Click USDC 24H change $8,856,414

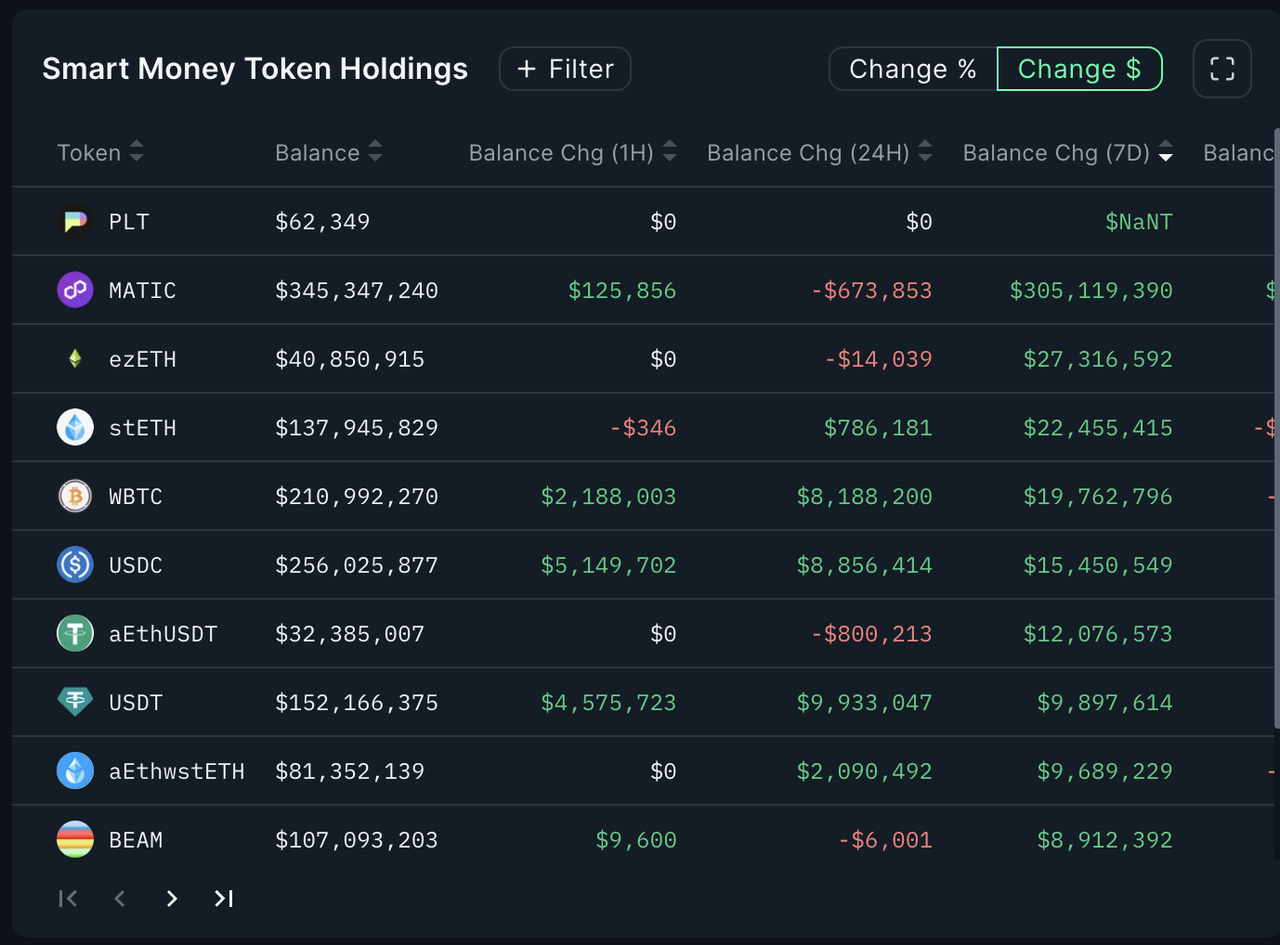(865, 566)
